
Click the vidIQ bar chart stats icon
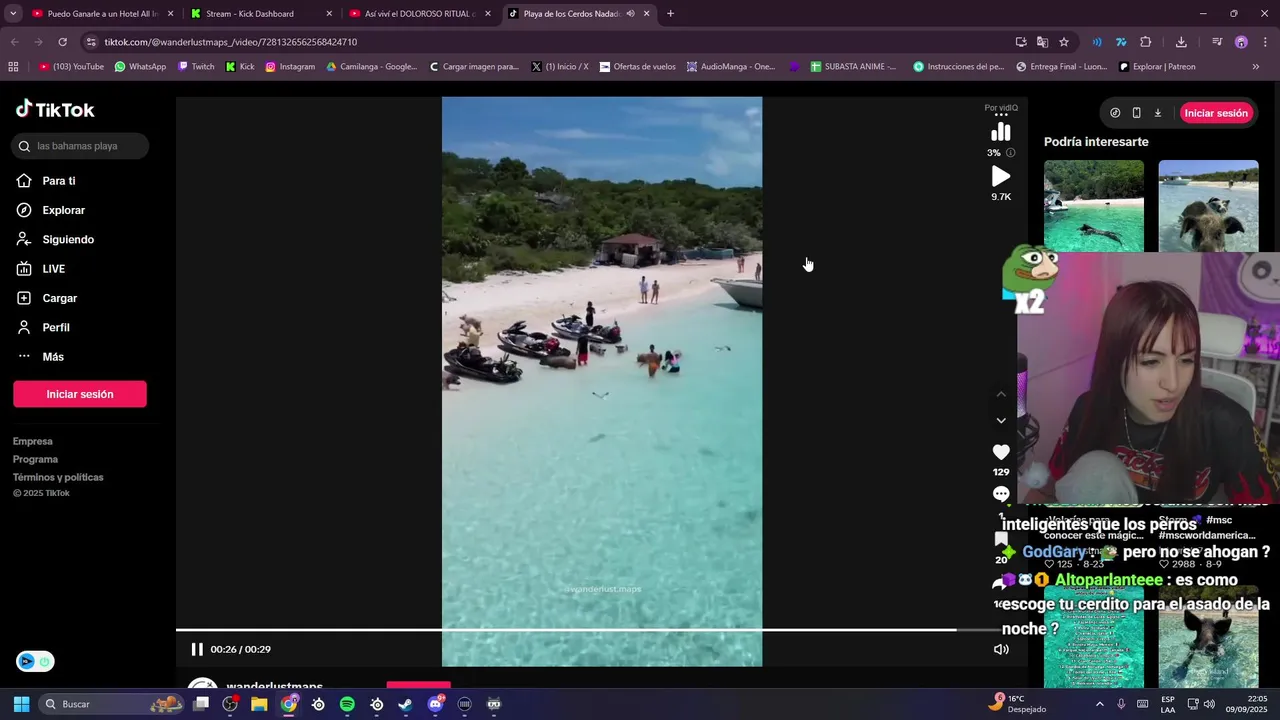(x=1001, y=133)
